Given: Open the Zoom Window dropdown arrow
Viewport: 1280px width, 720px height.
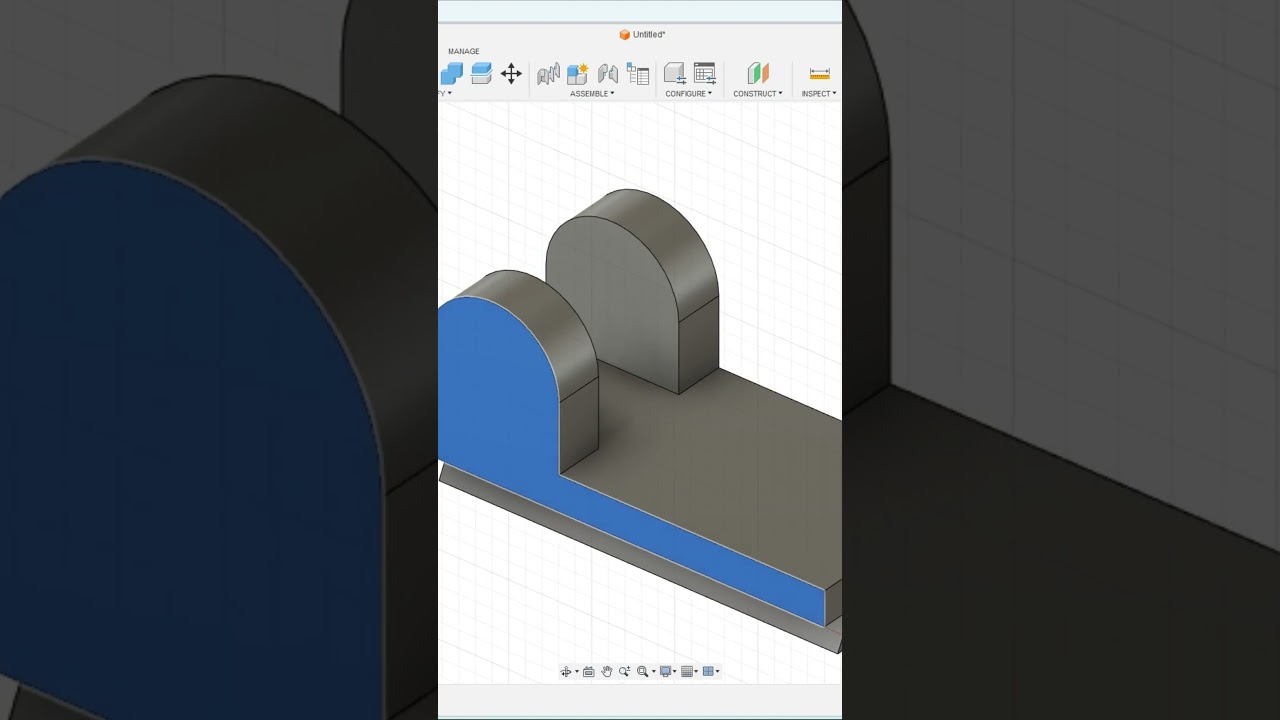Looking at the screenshot, I should click(x=654, y=672).
